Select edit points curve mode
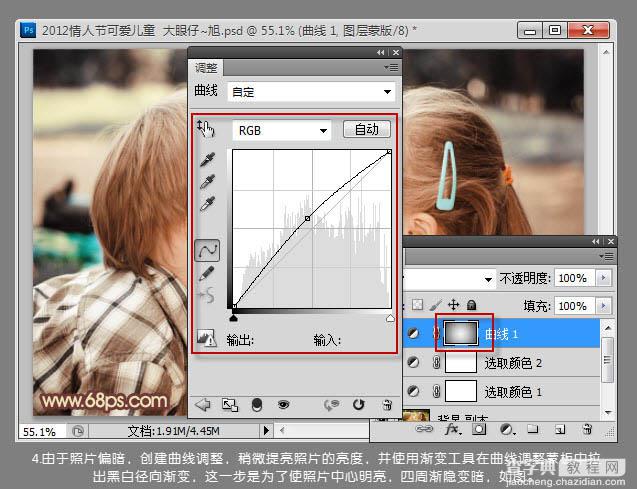The height and width of the screenshot is (489, 637). (207, 251)
